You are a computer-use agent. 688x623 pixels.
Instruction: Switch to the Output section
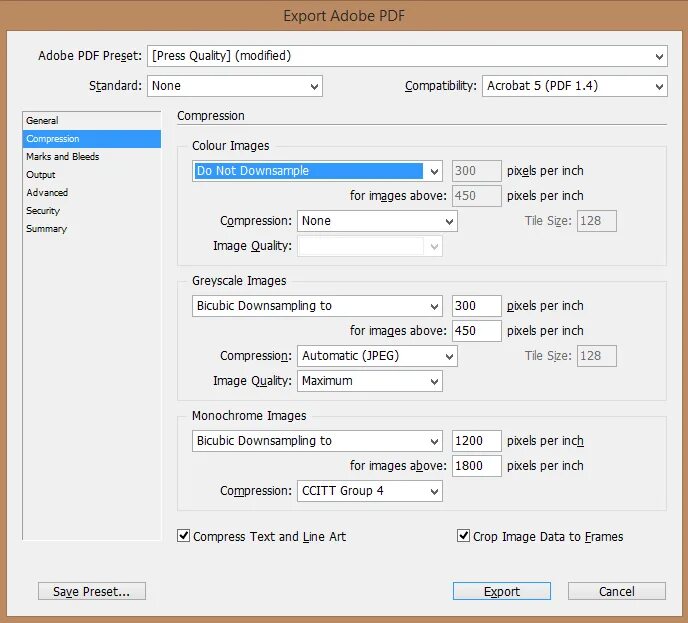[92, 175]
